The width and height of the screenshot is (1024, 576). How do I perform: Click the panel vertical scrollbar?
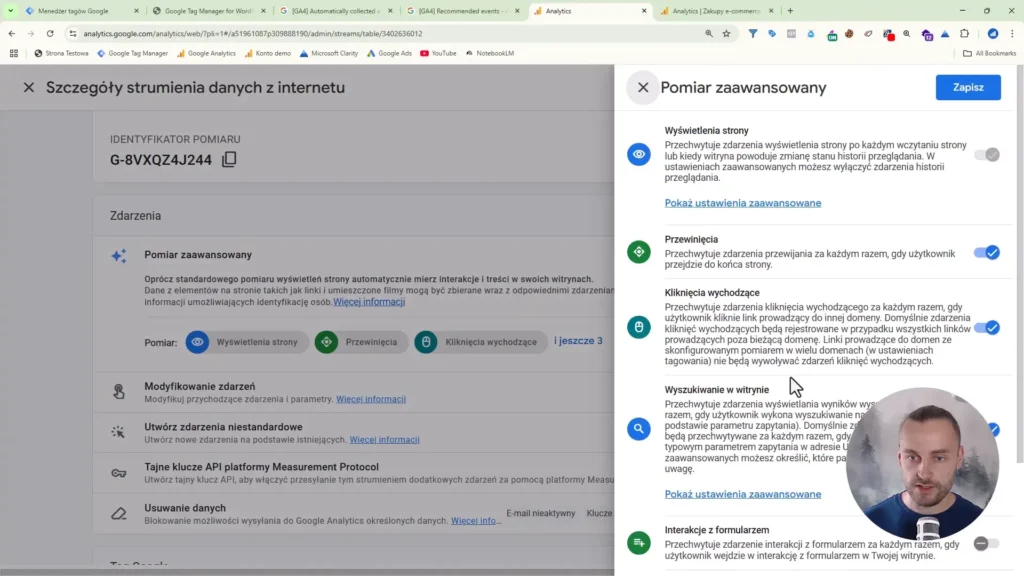pyautogui.click(x=1020, y=264)
